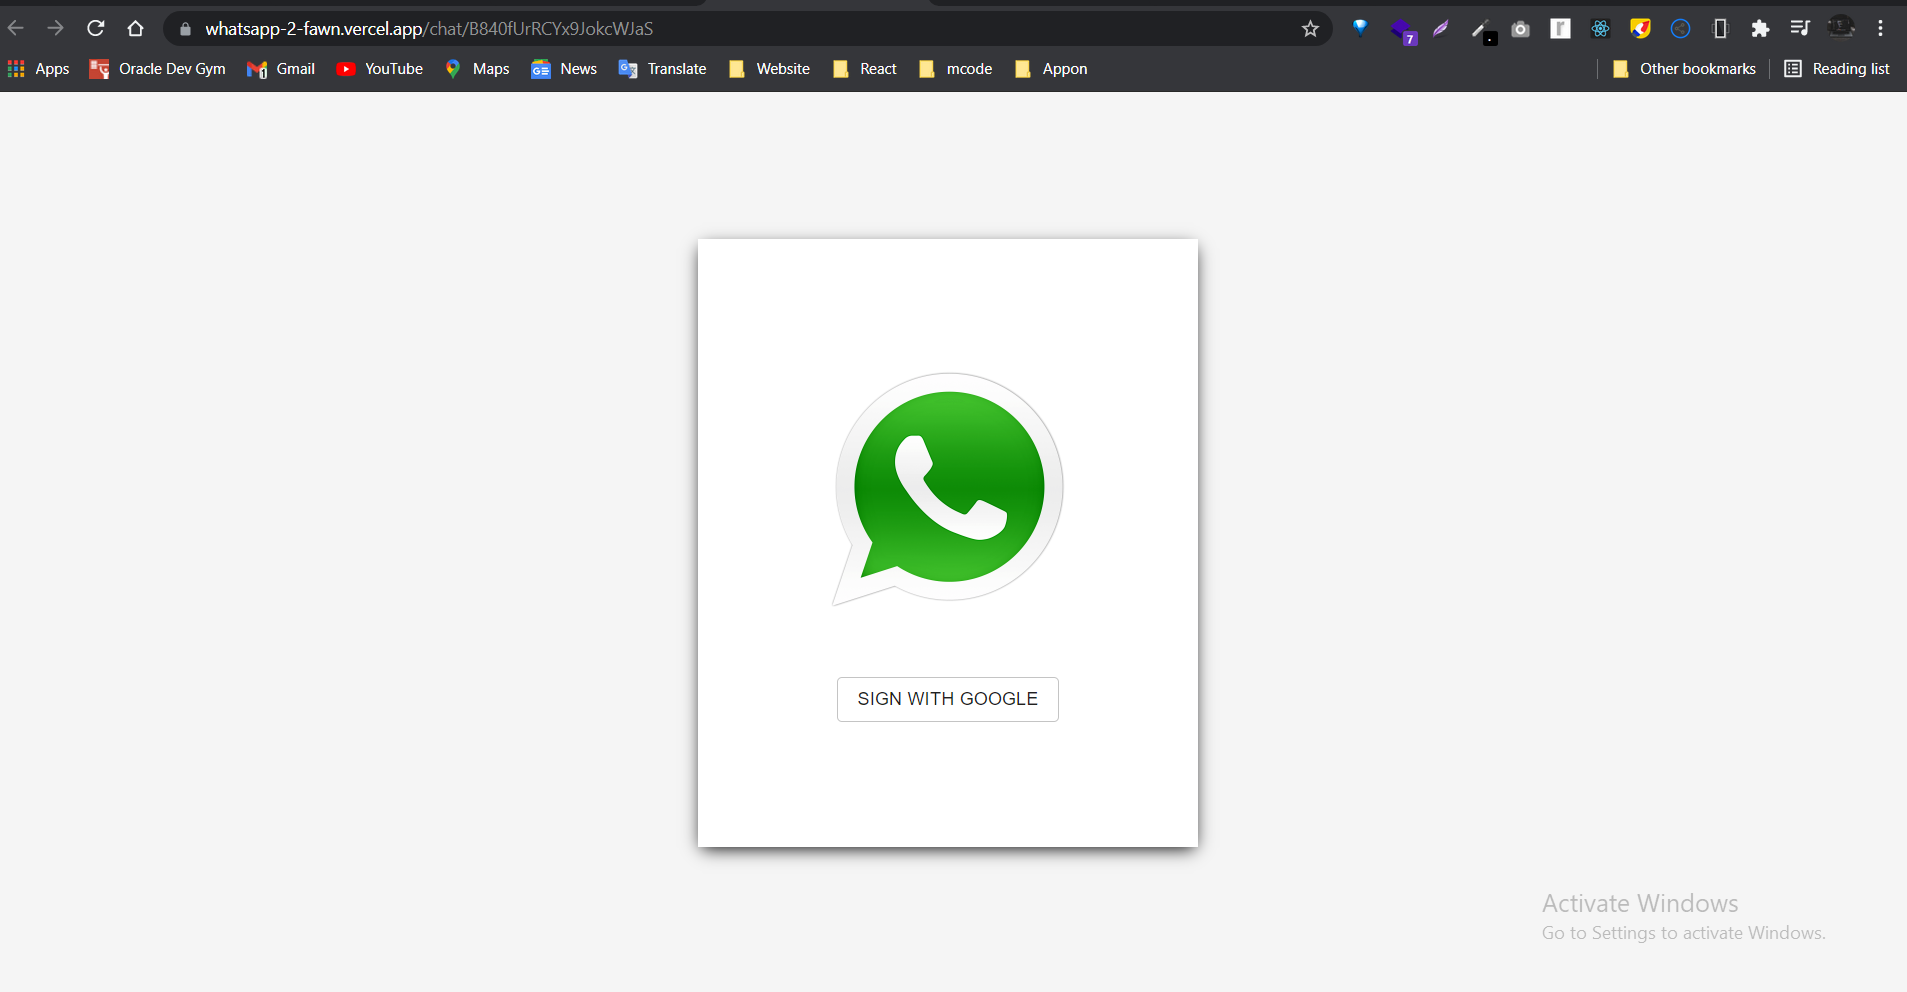Open the Reading list panel

click(x=1838, y=69)
